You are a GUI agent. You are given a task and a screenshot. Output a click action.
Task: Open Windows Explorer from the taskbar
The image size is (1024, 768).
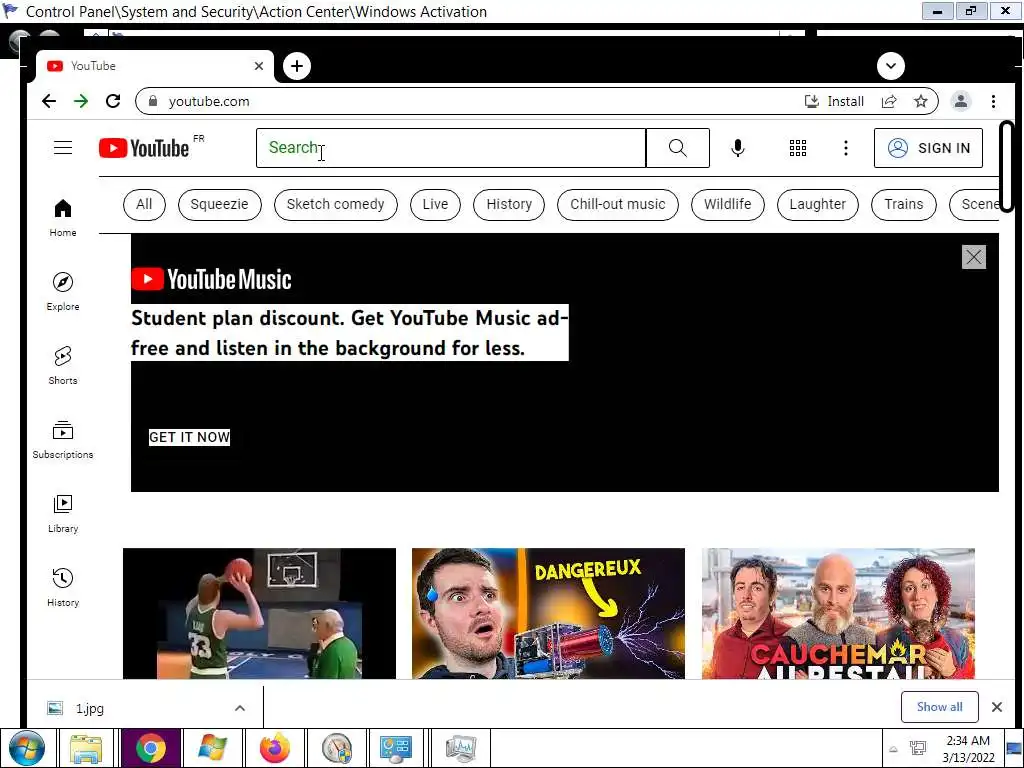click(86, 748)
